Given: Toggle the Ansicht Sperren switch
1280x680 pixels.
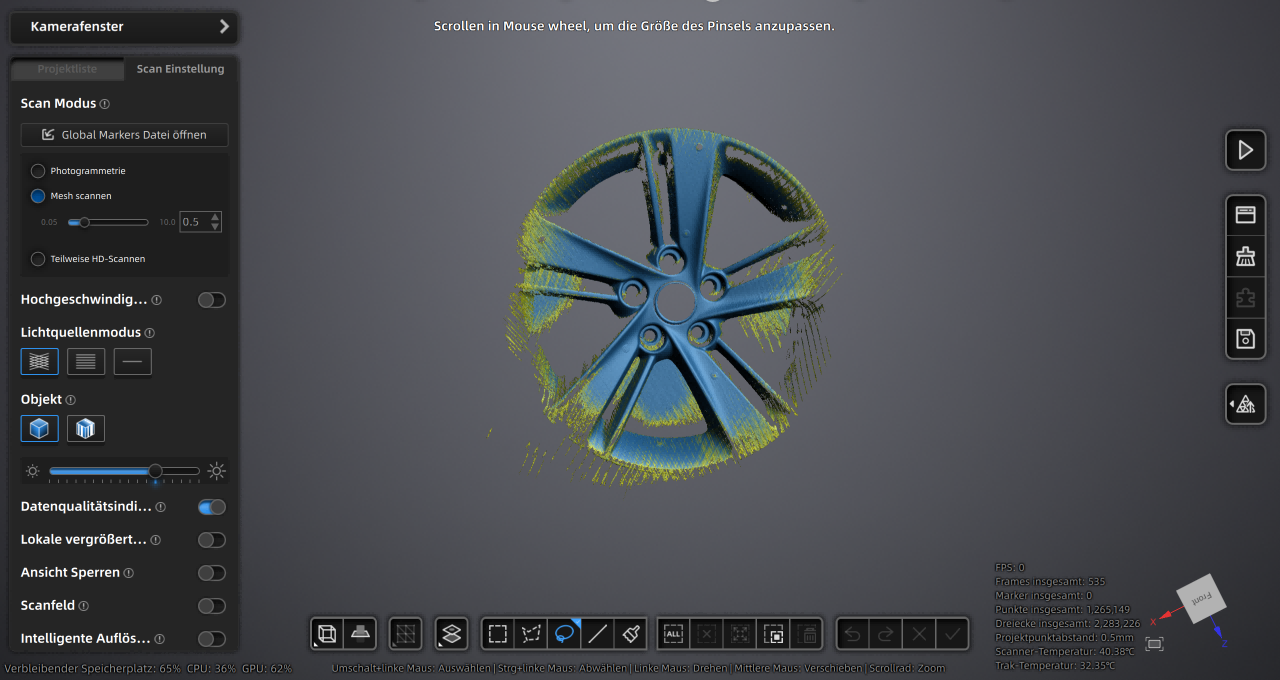Looking at the screenshot, I should (211, 573).
